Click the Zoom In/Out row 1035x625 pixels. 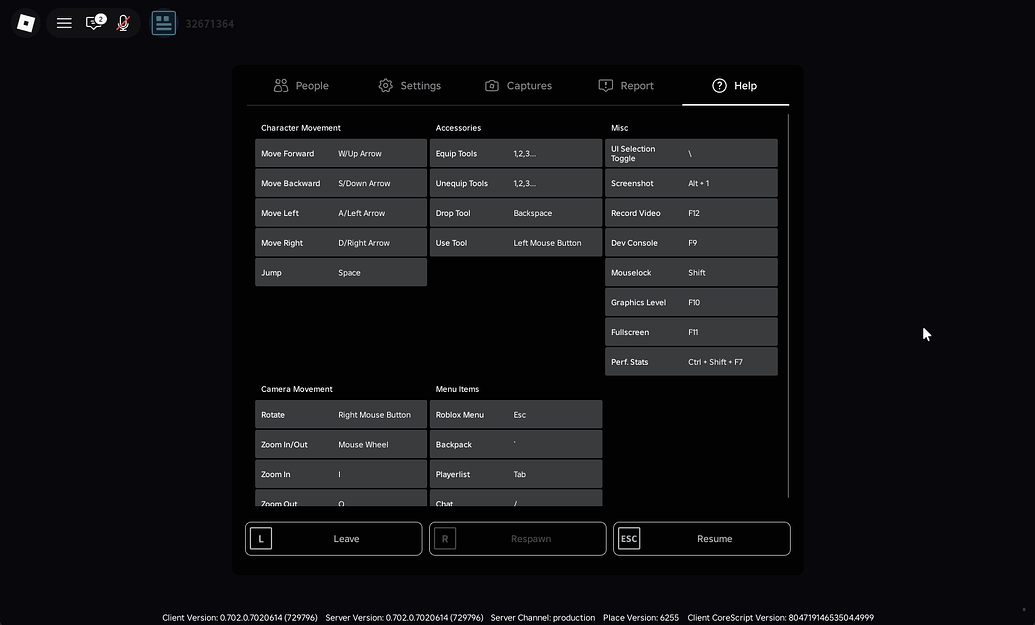click(x=341, y=444)
